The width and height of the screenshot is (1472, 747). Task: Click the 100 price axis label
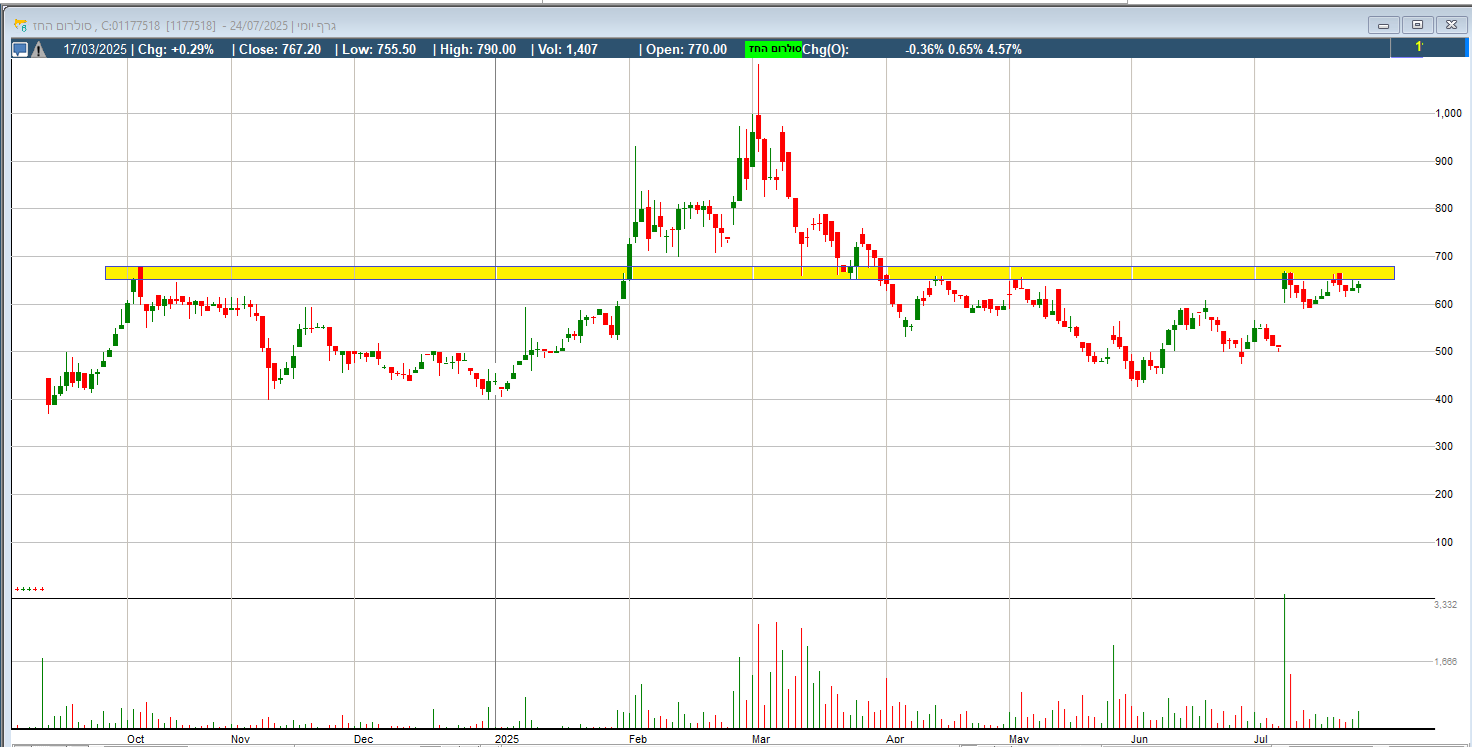point(1444,543)
